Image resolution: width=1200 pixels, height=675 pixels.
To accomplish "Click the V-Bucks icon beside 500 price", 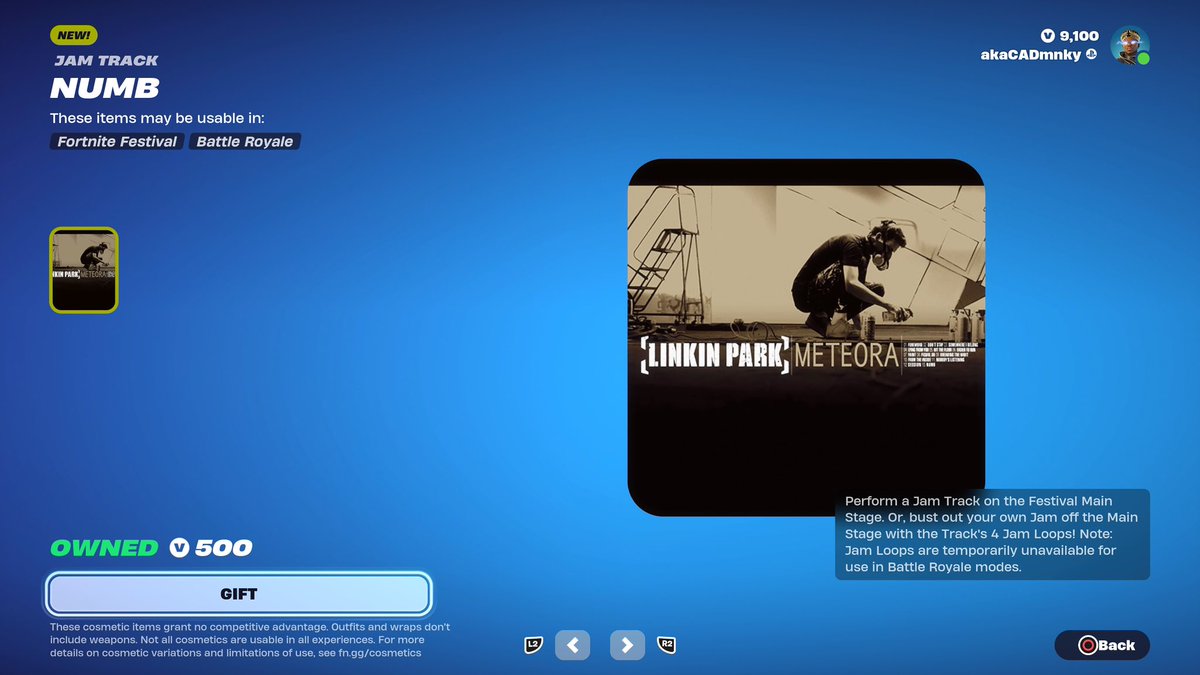I will click(179, 547).
